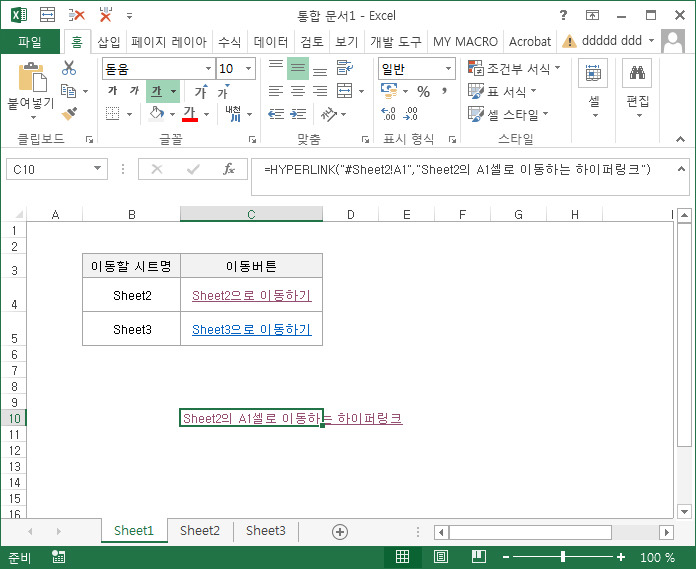This screenshot has height=569, width=696.
Task: Increase font size icon
Action: tap(201, 91)
